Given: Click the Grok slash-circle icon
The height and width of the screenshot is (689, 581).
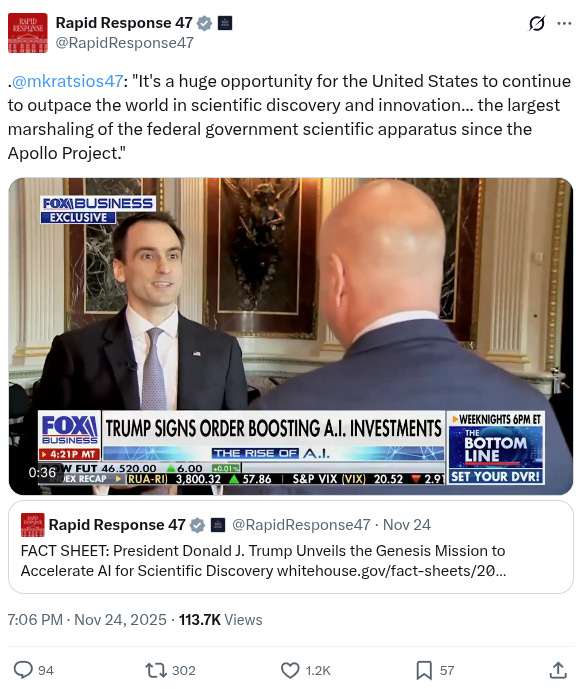Looking at the screenshot, I should coord(537,23).
